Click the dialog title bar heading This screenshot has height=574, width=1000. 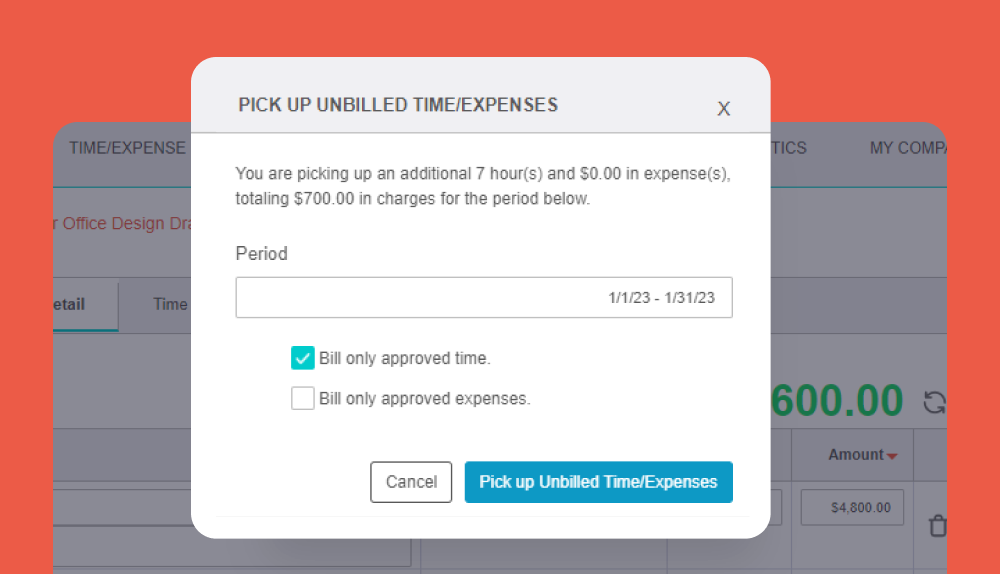(x=398, y=105)
